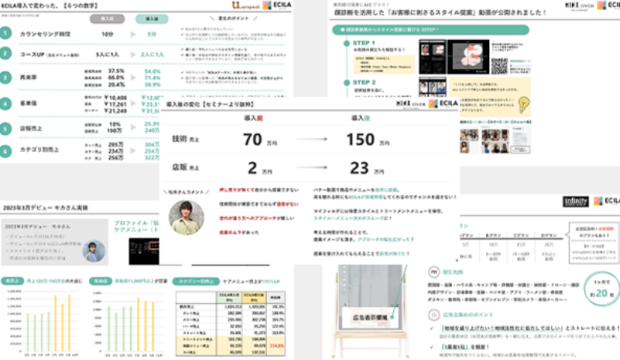Click the number 2 circle beside コースUP

[x=6, y=53]
